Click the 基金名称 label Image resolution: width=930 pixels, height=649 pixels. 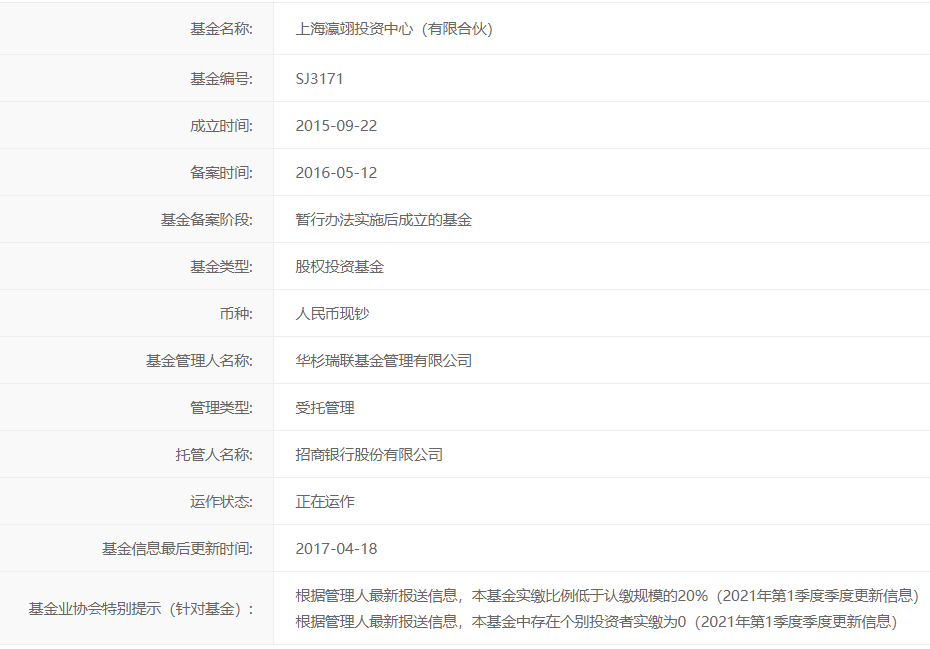[221, 29]
